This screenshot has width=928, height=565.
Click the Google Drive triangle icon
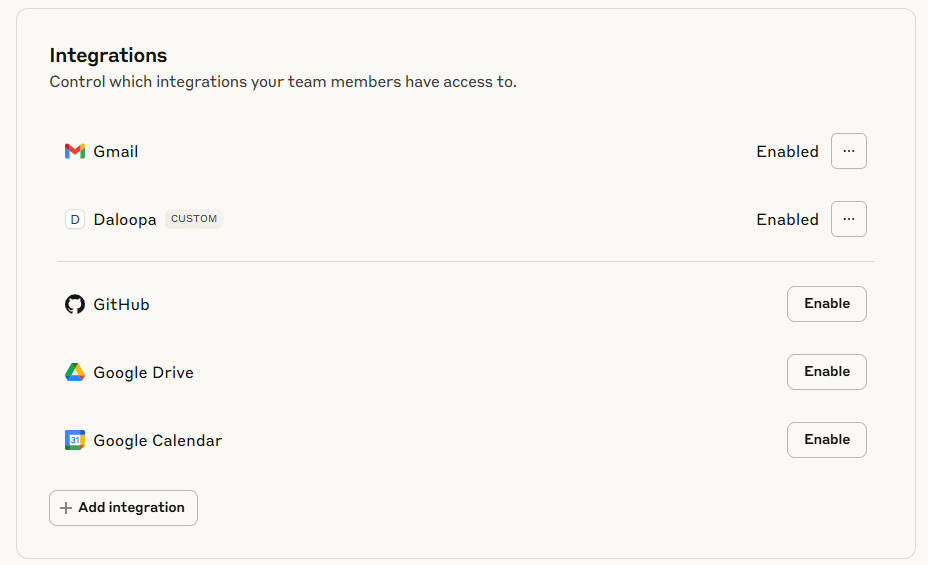click(75, 372)
